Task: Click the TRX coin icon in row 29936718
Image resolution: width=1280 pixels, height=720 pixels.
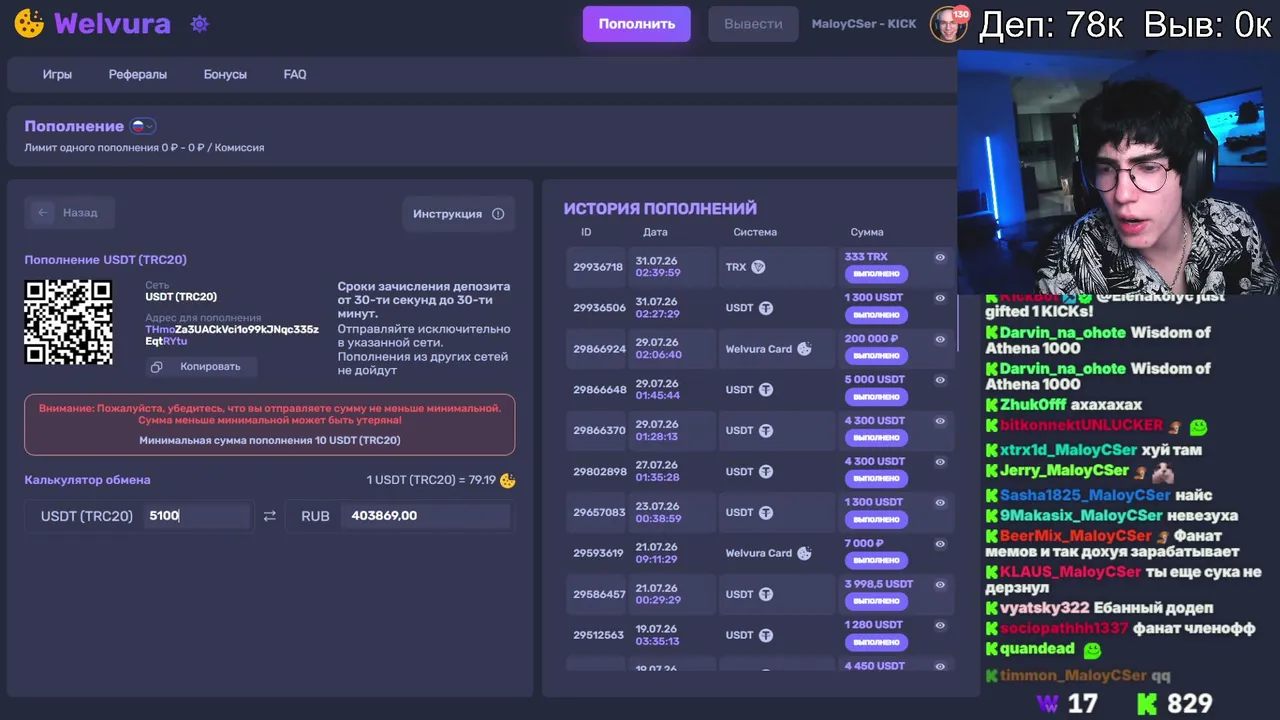Action: tap(758, 267)
